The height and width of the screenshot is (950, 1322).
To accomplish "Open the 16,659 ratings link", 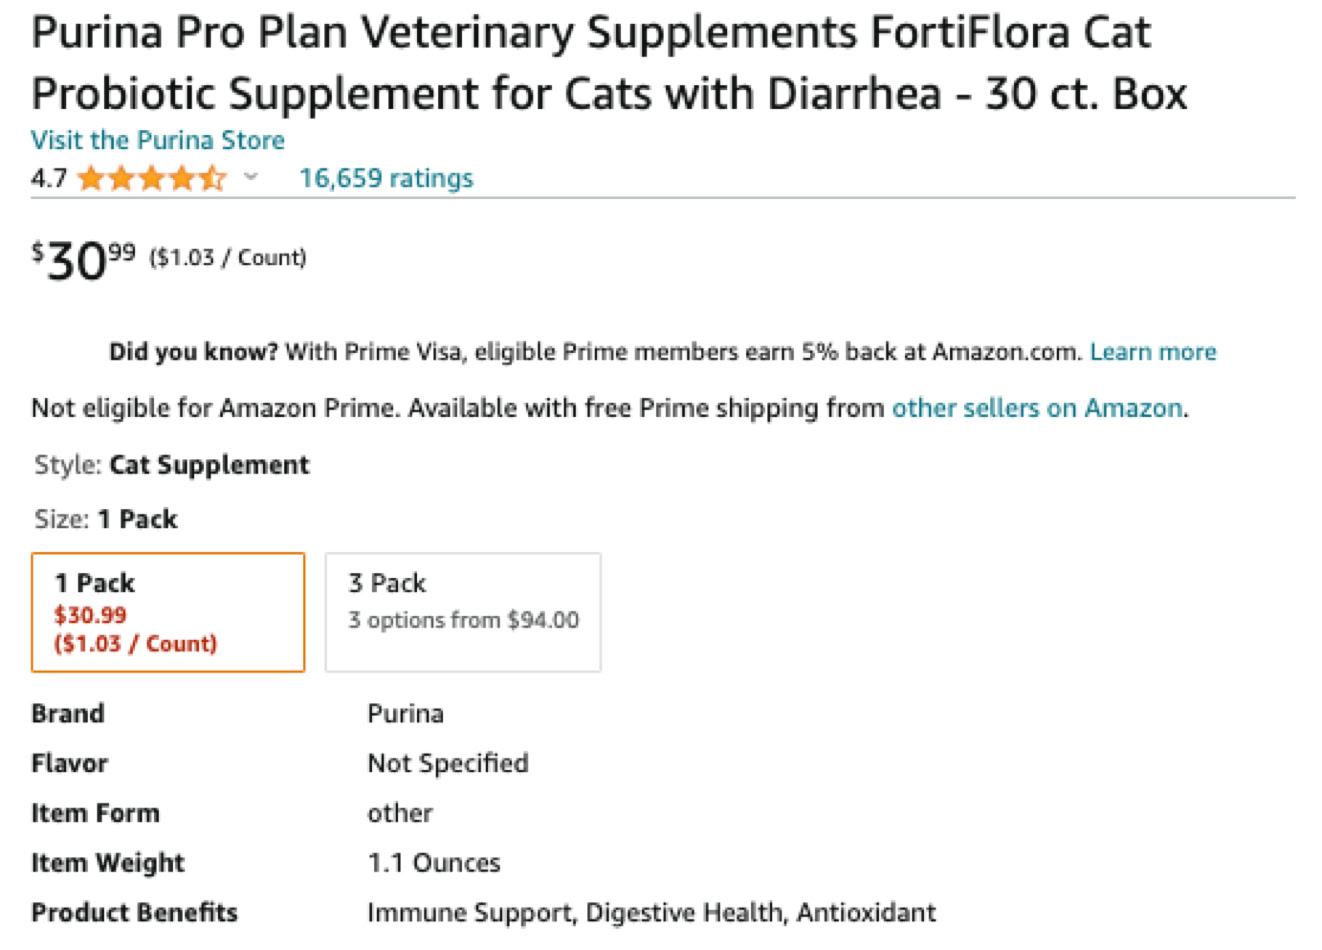I will 386,178.
